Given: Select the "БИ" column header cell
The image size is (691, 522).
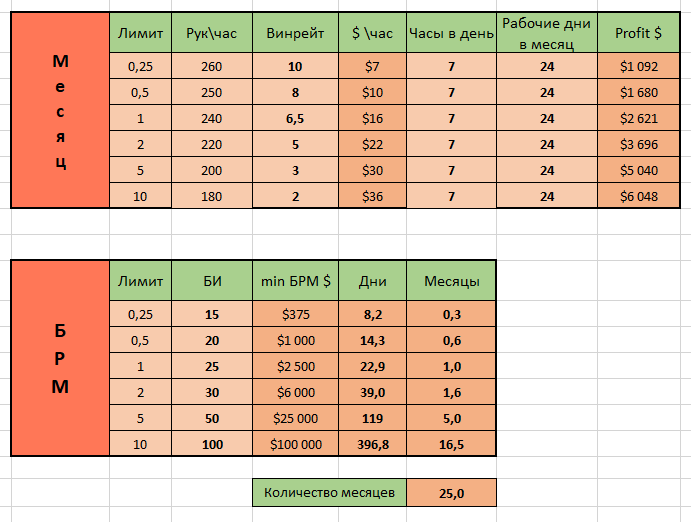Looking at the screenshot, I should coord(212,282).
